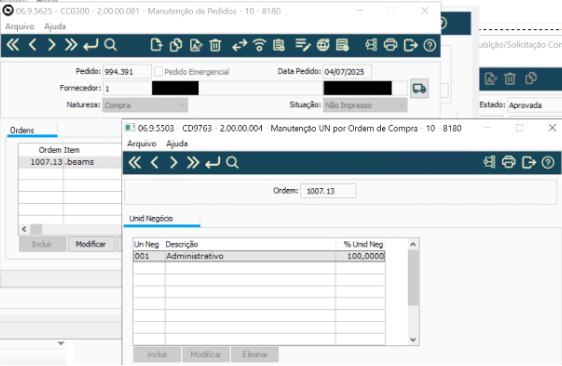The height and width of the screenshot is (366, 562).
Task: Click the Pedido field with 994.391
Action: coord(127,71)
